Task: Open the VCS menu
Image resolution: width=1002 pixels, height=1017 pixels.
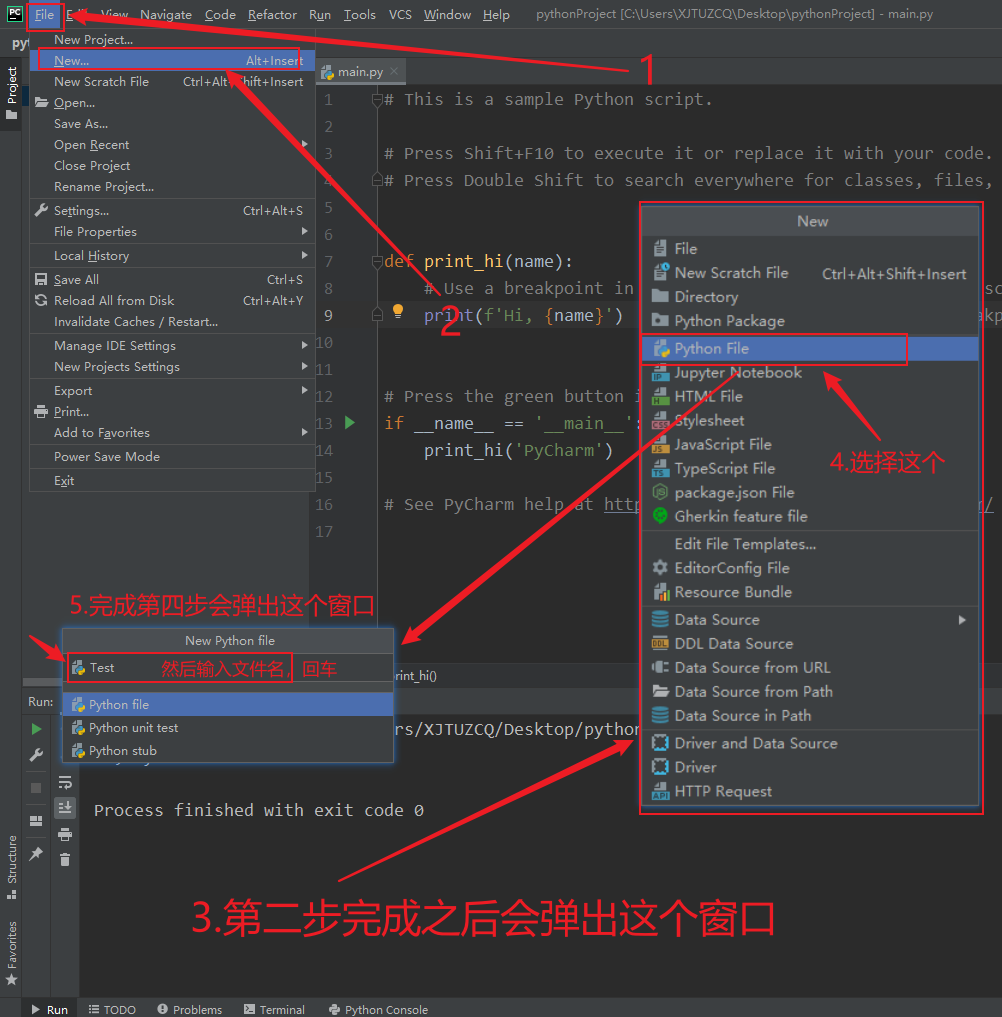Action: (x=400, y=14)
